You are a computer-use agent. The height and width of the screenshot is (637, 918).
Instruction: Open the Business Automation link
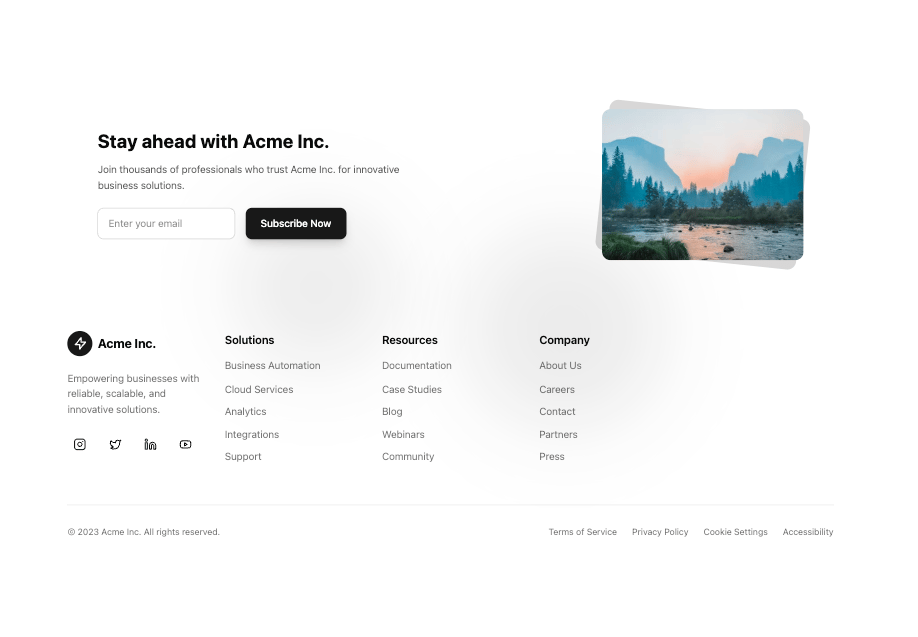coord(272,365)
